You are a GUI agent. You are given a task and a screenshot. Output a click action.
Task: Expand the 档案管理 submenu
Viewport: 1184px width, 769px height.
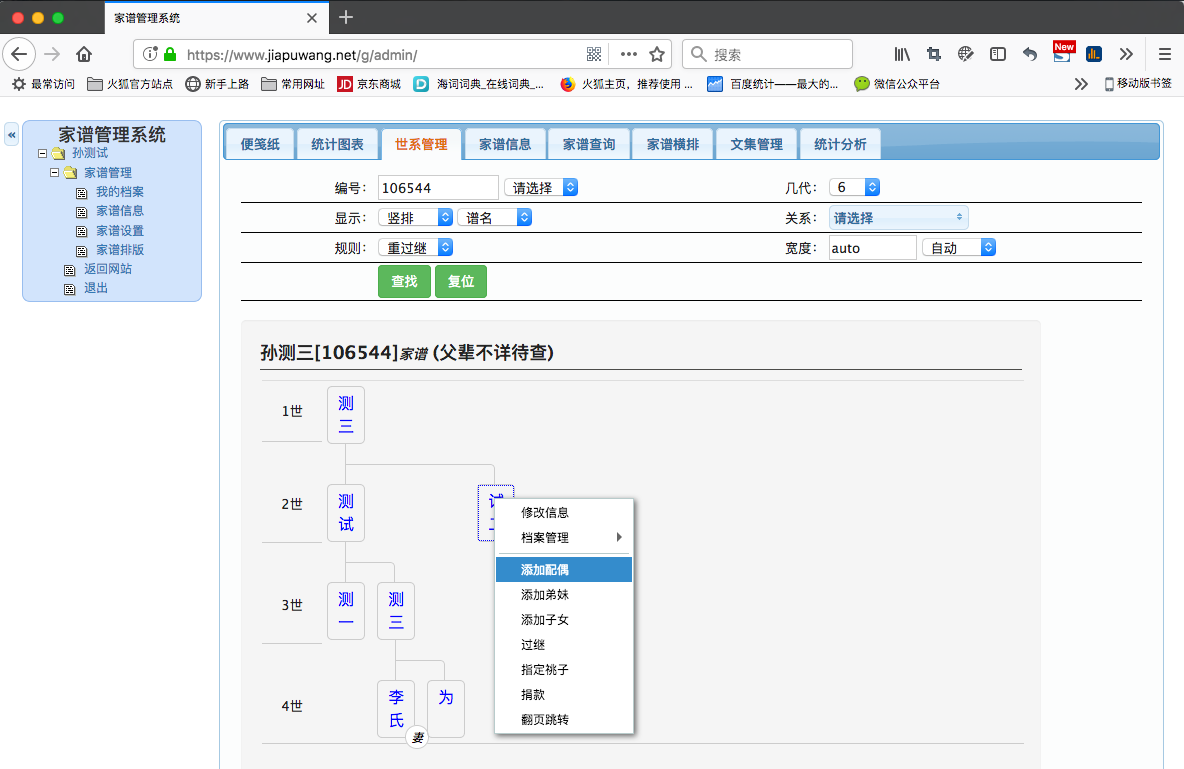563,538
